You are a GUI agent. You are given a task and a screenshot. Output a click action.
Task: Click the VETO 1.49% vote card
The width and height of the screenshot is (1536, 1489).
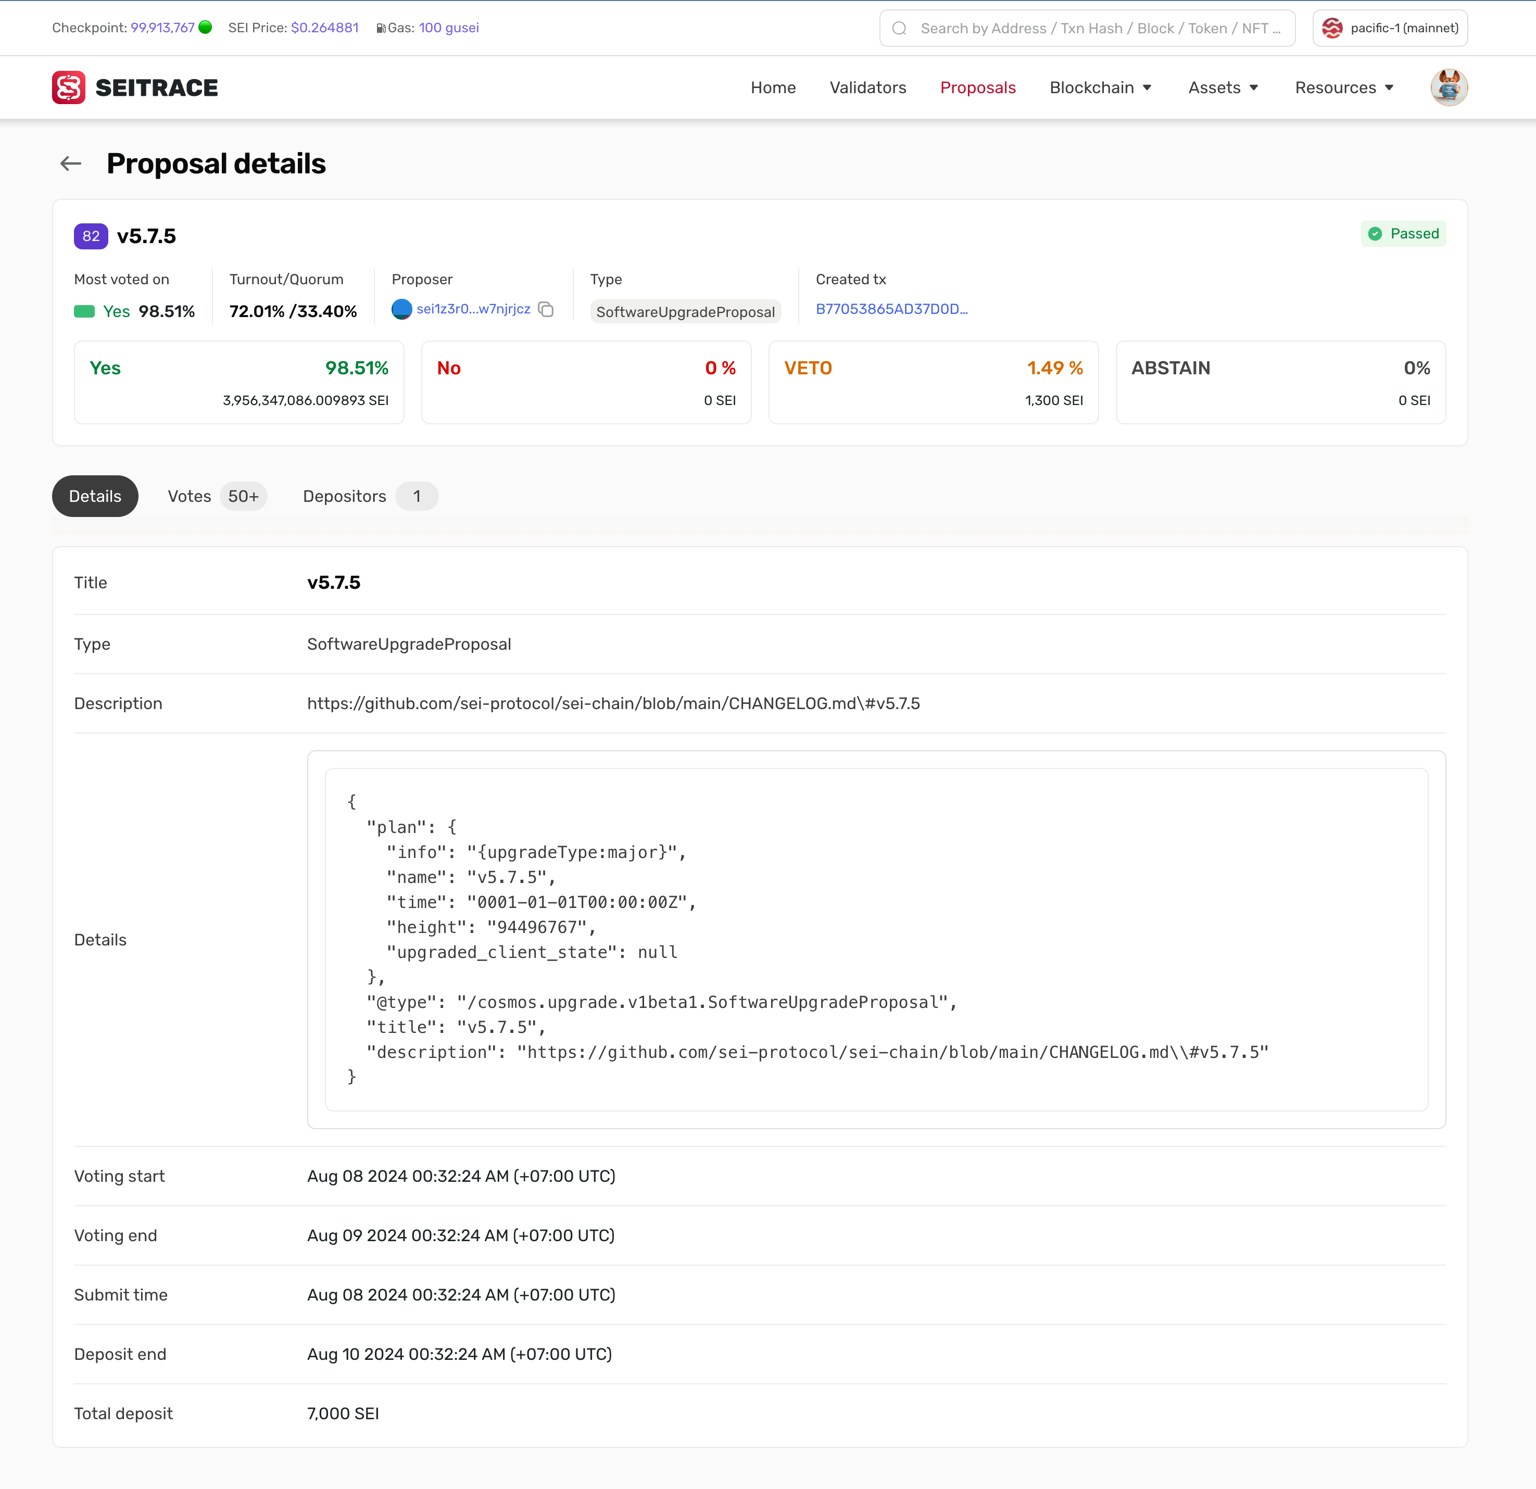click(x=933, y=382)
